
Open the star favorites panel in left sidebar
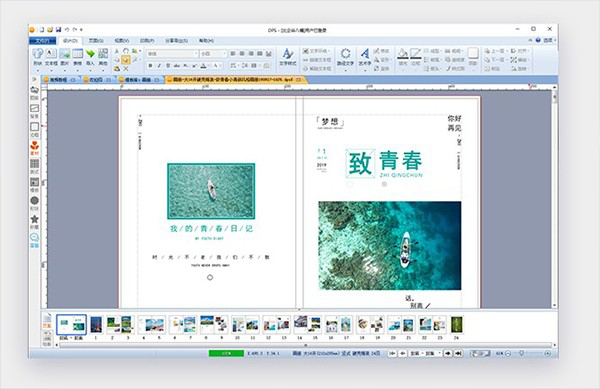[34, 221]
